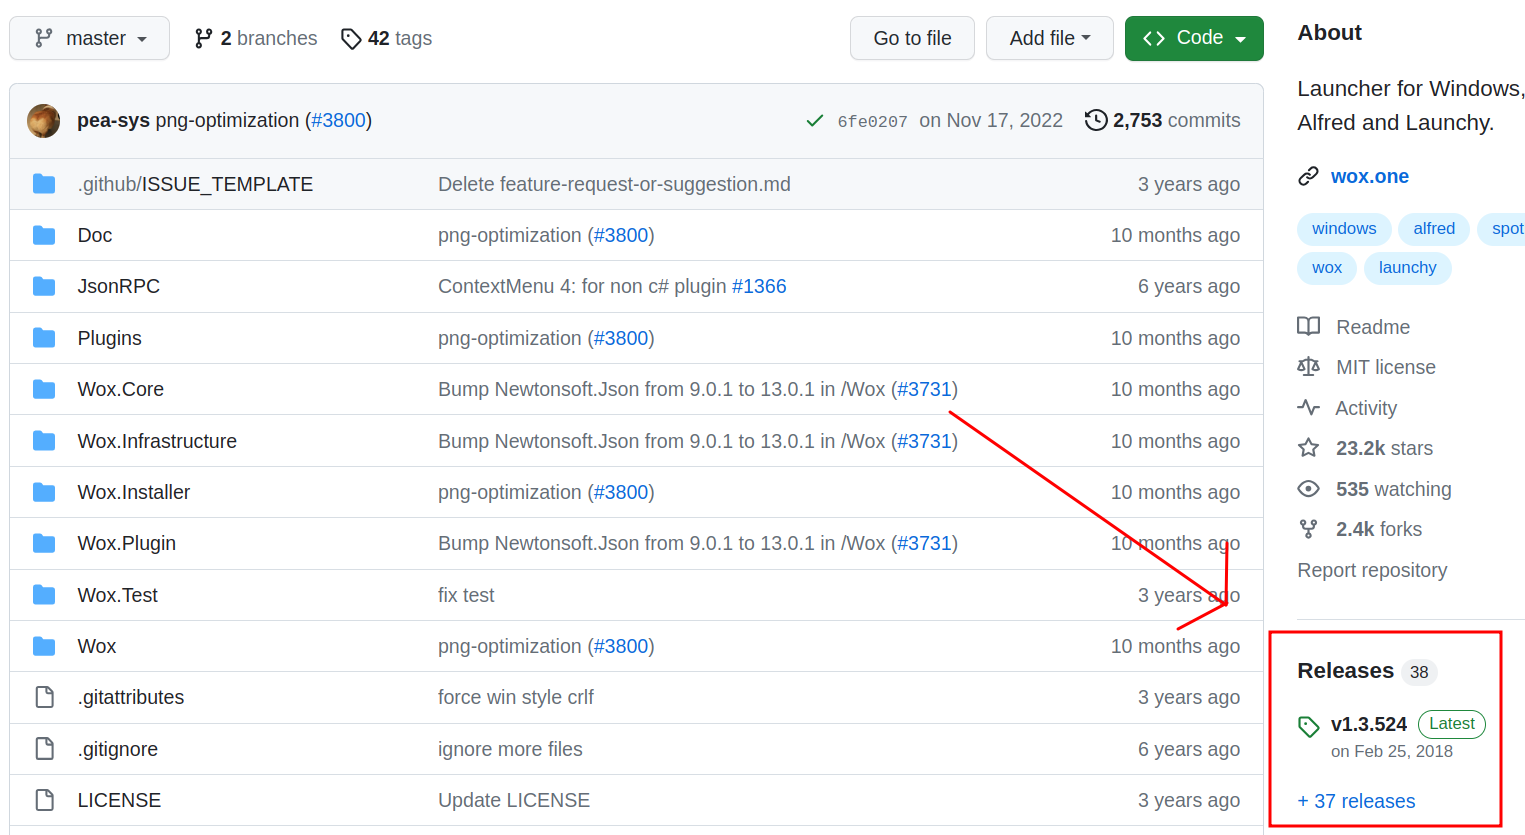
Task: Open the JsonRPC folder
Action: (119, 287)
